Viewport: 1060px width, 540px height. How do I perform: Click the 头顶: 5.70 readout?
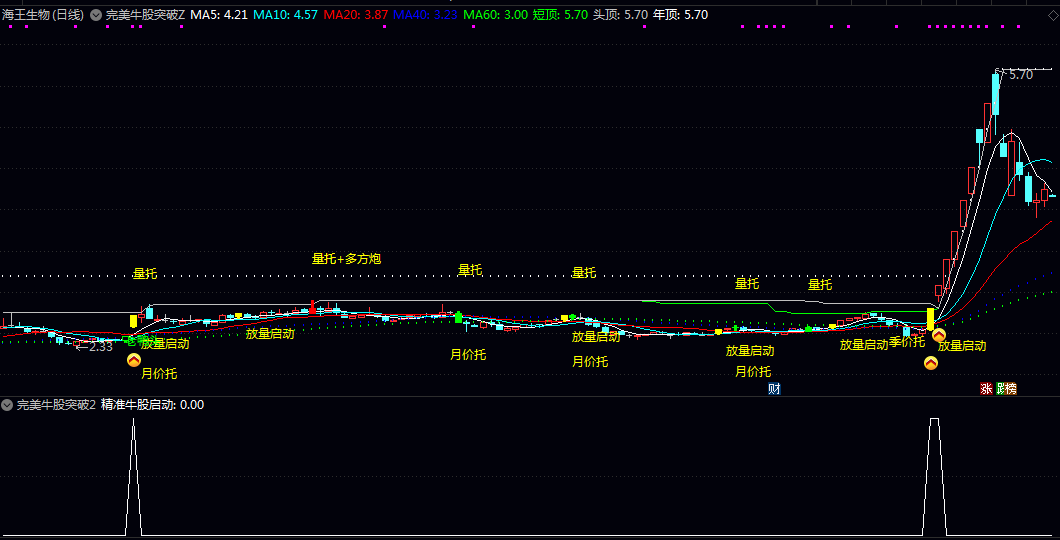point(620,14)
